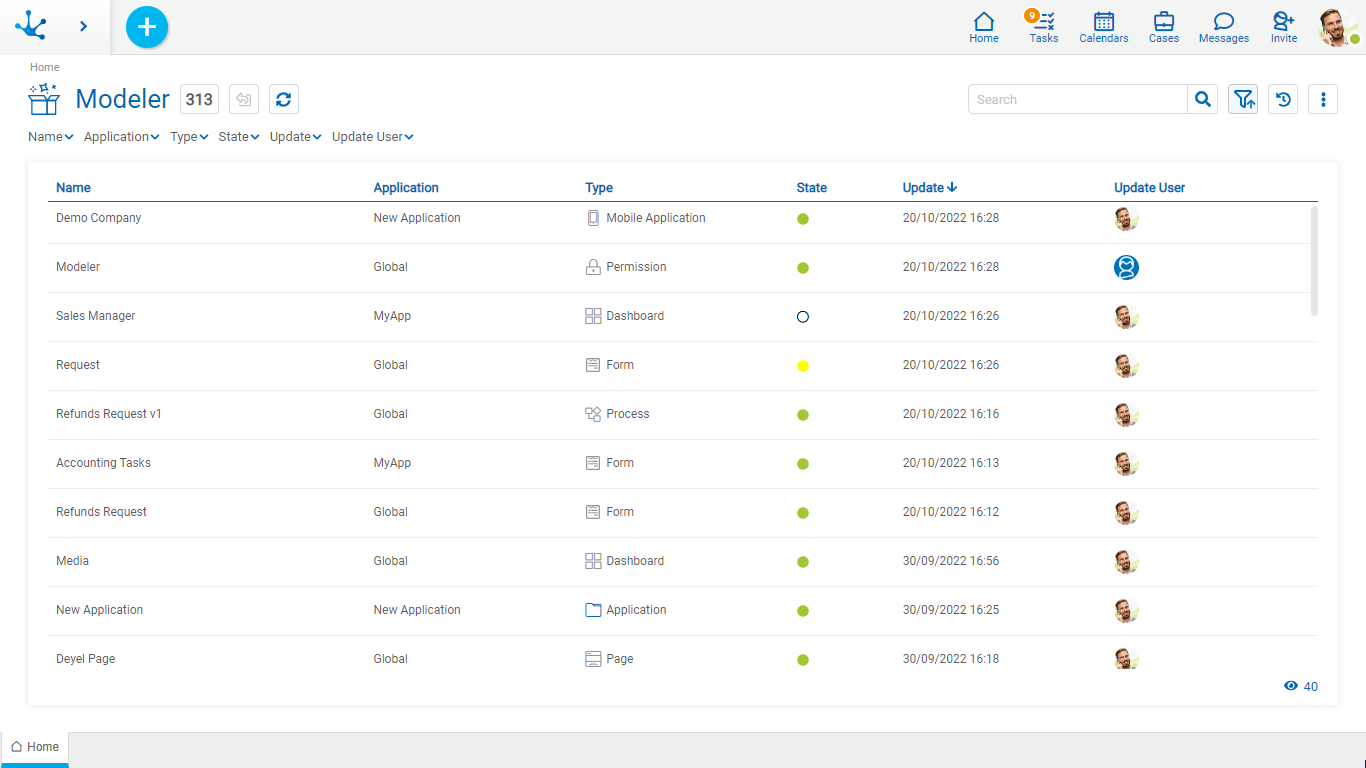This screenshot has height=768, width=1366.
Task: Sort by the Application column header
Action: [x=406, y=188]
